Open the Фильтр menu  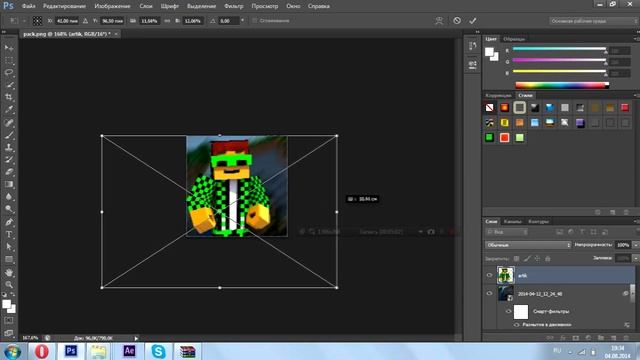233,6
